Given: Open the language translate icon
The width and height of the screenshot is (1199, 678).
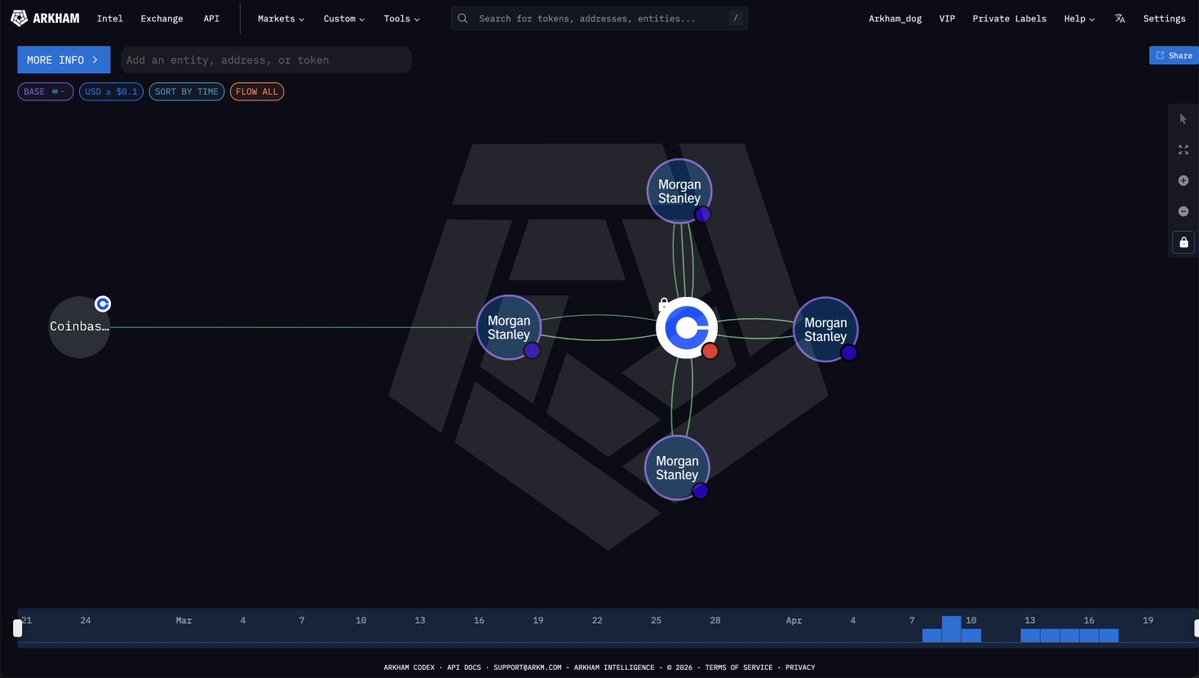Looking at the screenshot, I should tap(1119, 18).
